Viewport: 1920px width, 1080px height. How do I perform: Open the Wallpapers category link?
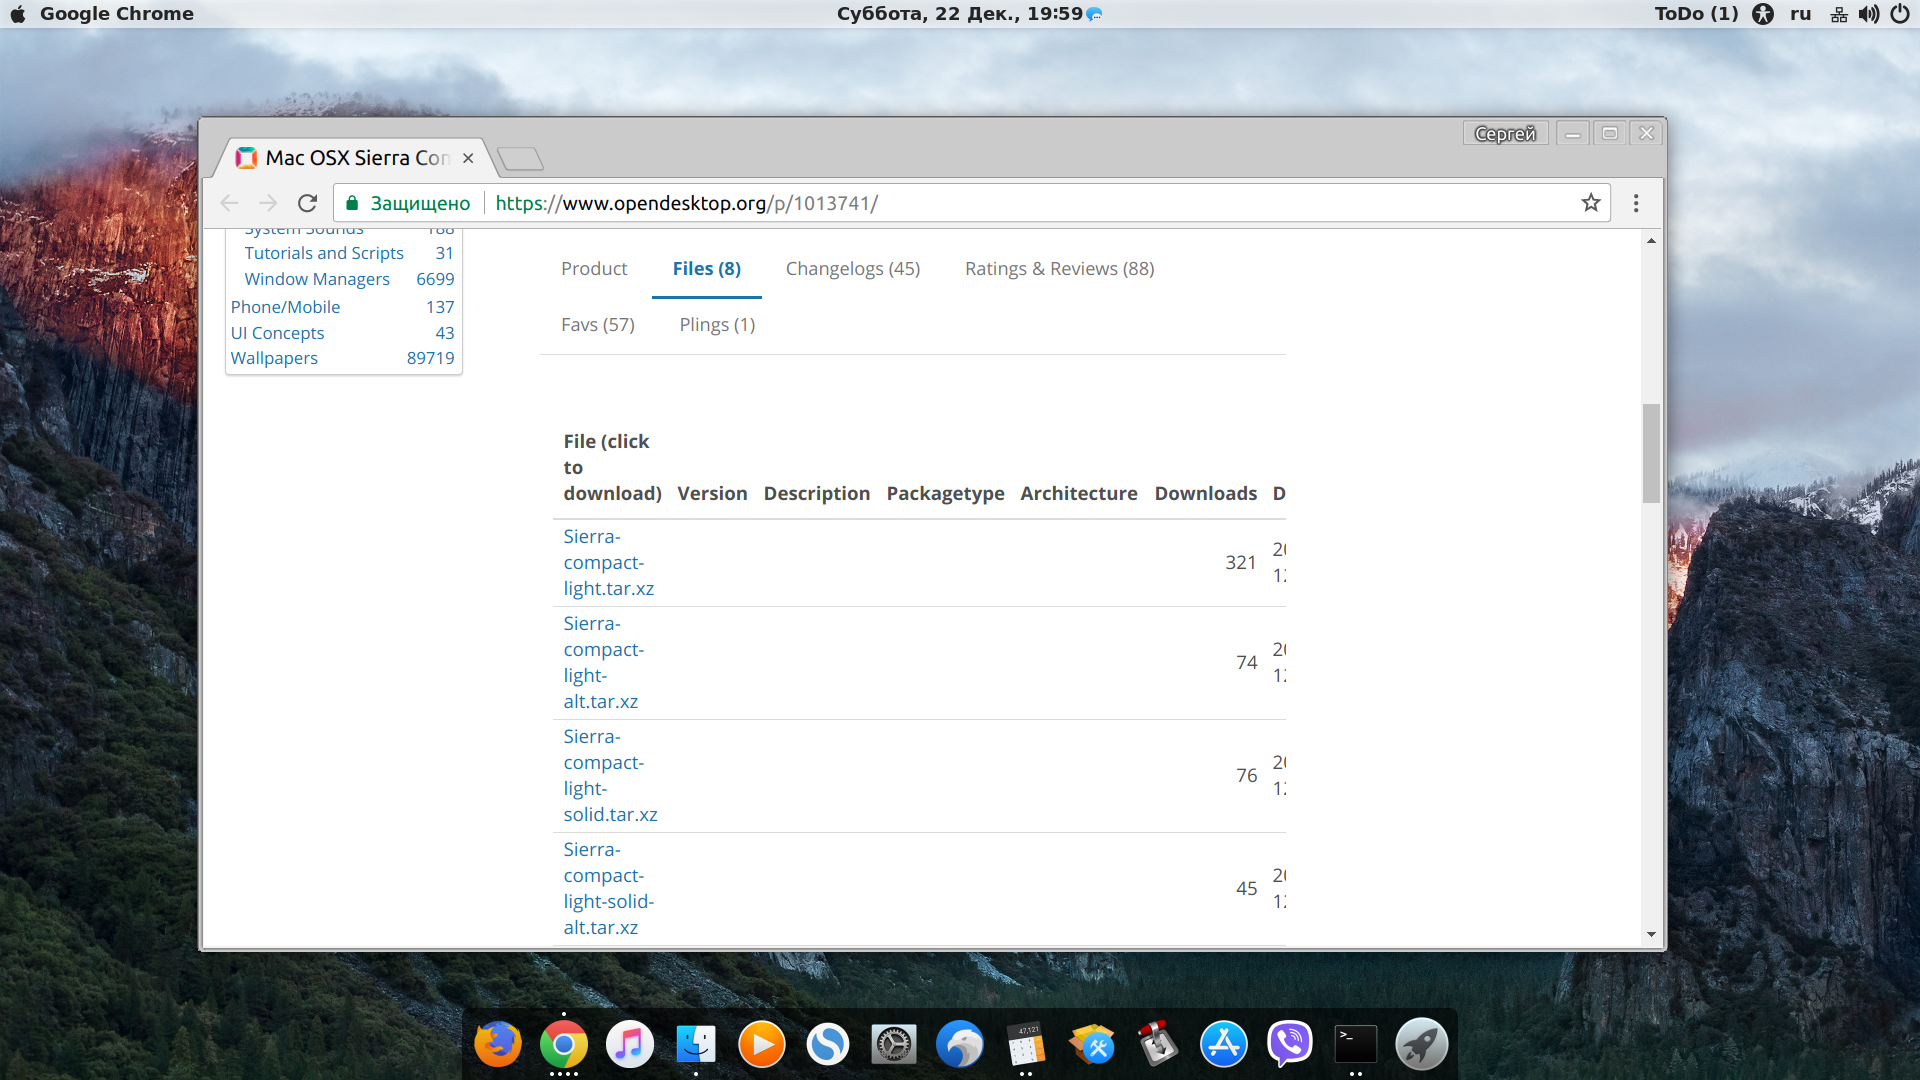coord(274,358)
